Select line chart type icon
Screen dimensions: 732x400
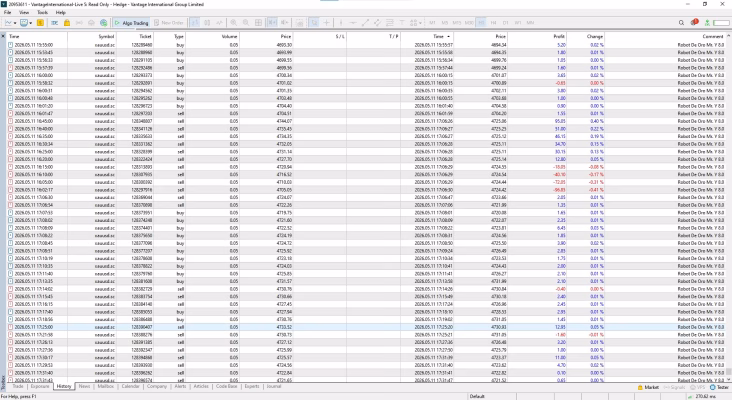point(219,22)
